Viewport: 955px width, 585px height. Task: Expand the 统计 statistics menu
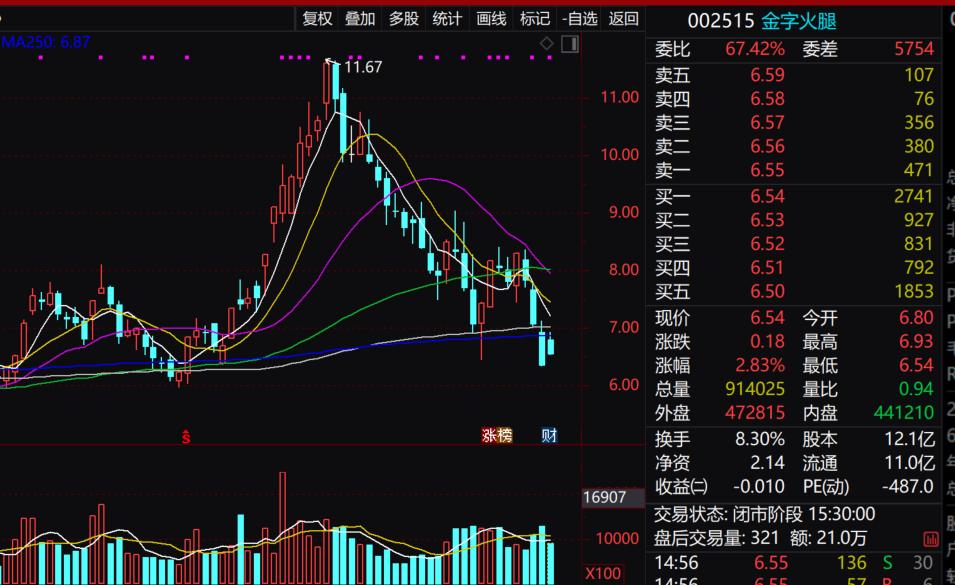447,19
